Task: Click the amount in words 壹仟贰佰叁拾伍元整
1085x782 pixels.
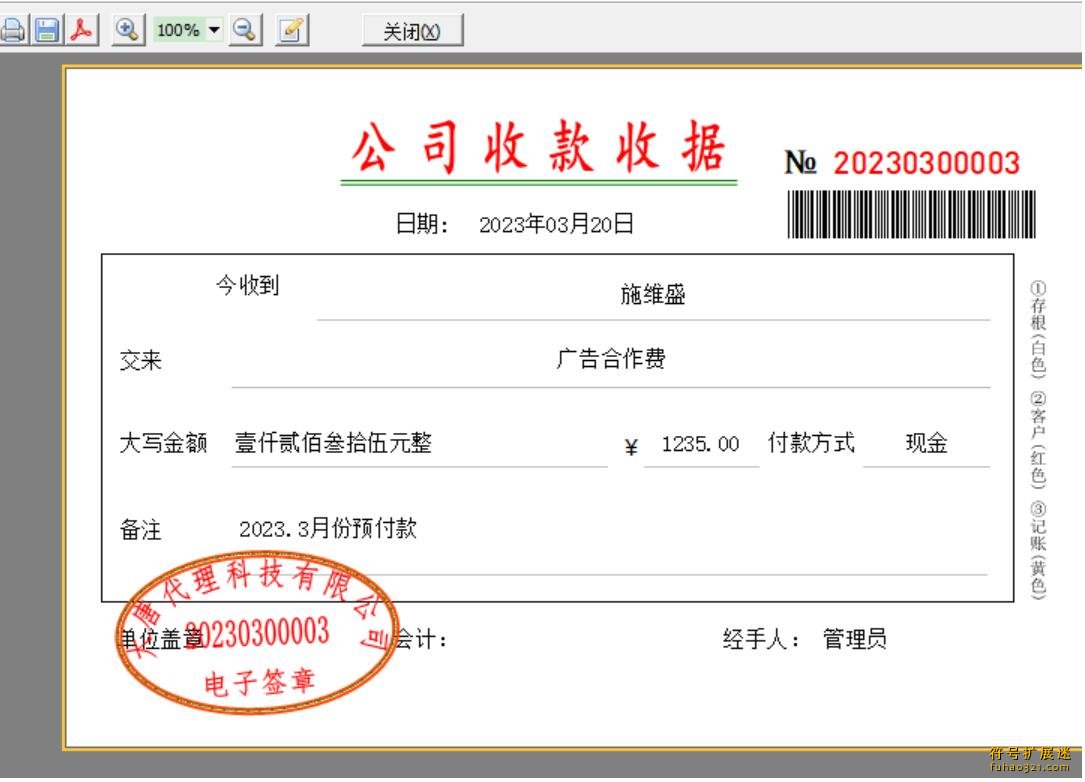Action: [333, 442]
